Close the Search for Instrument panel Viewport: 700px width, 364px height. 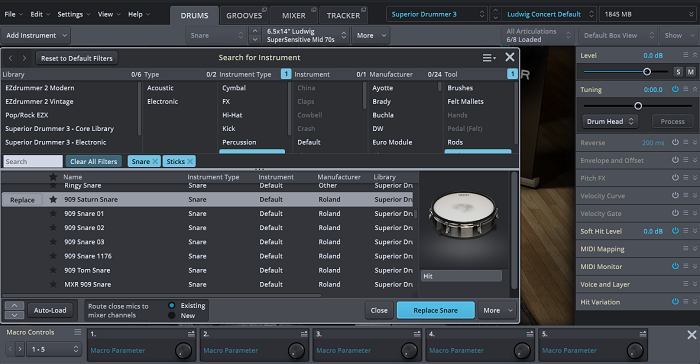[x=509, y=57]
